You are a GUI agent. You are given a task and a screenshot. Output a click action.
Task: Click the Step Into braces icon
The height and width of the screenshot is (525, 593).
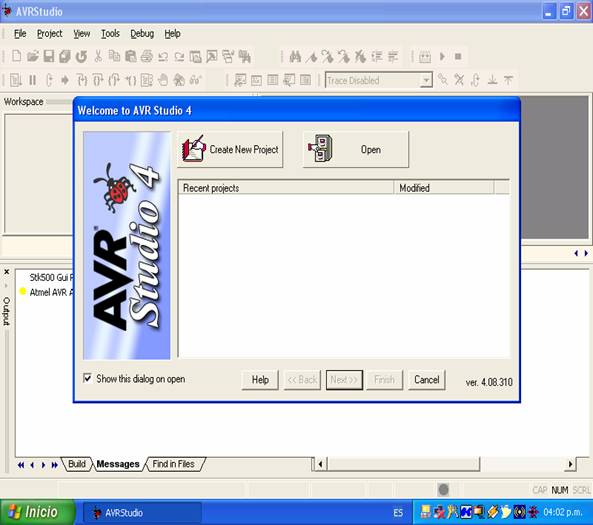click(x=82, y=80)
